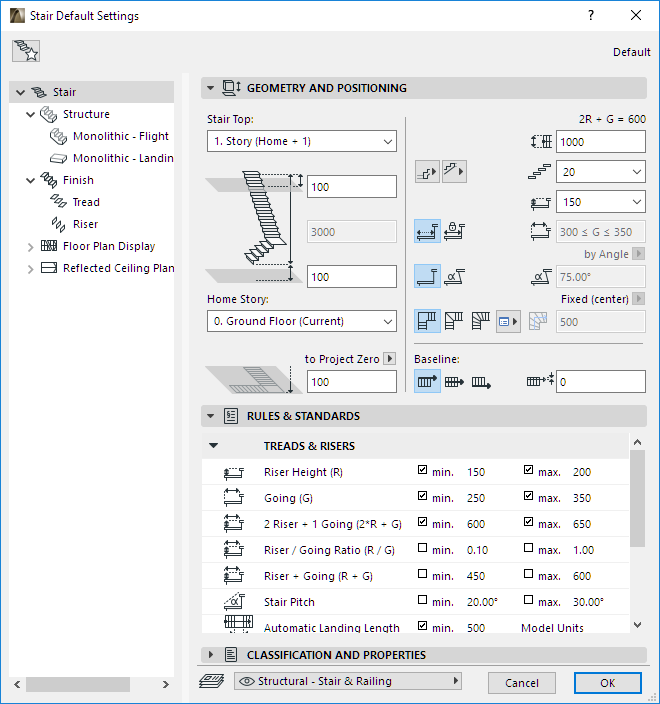Open the Structural - Stair & Railing layer selector

point(348,681)
